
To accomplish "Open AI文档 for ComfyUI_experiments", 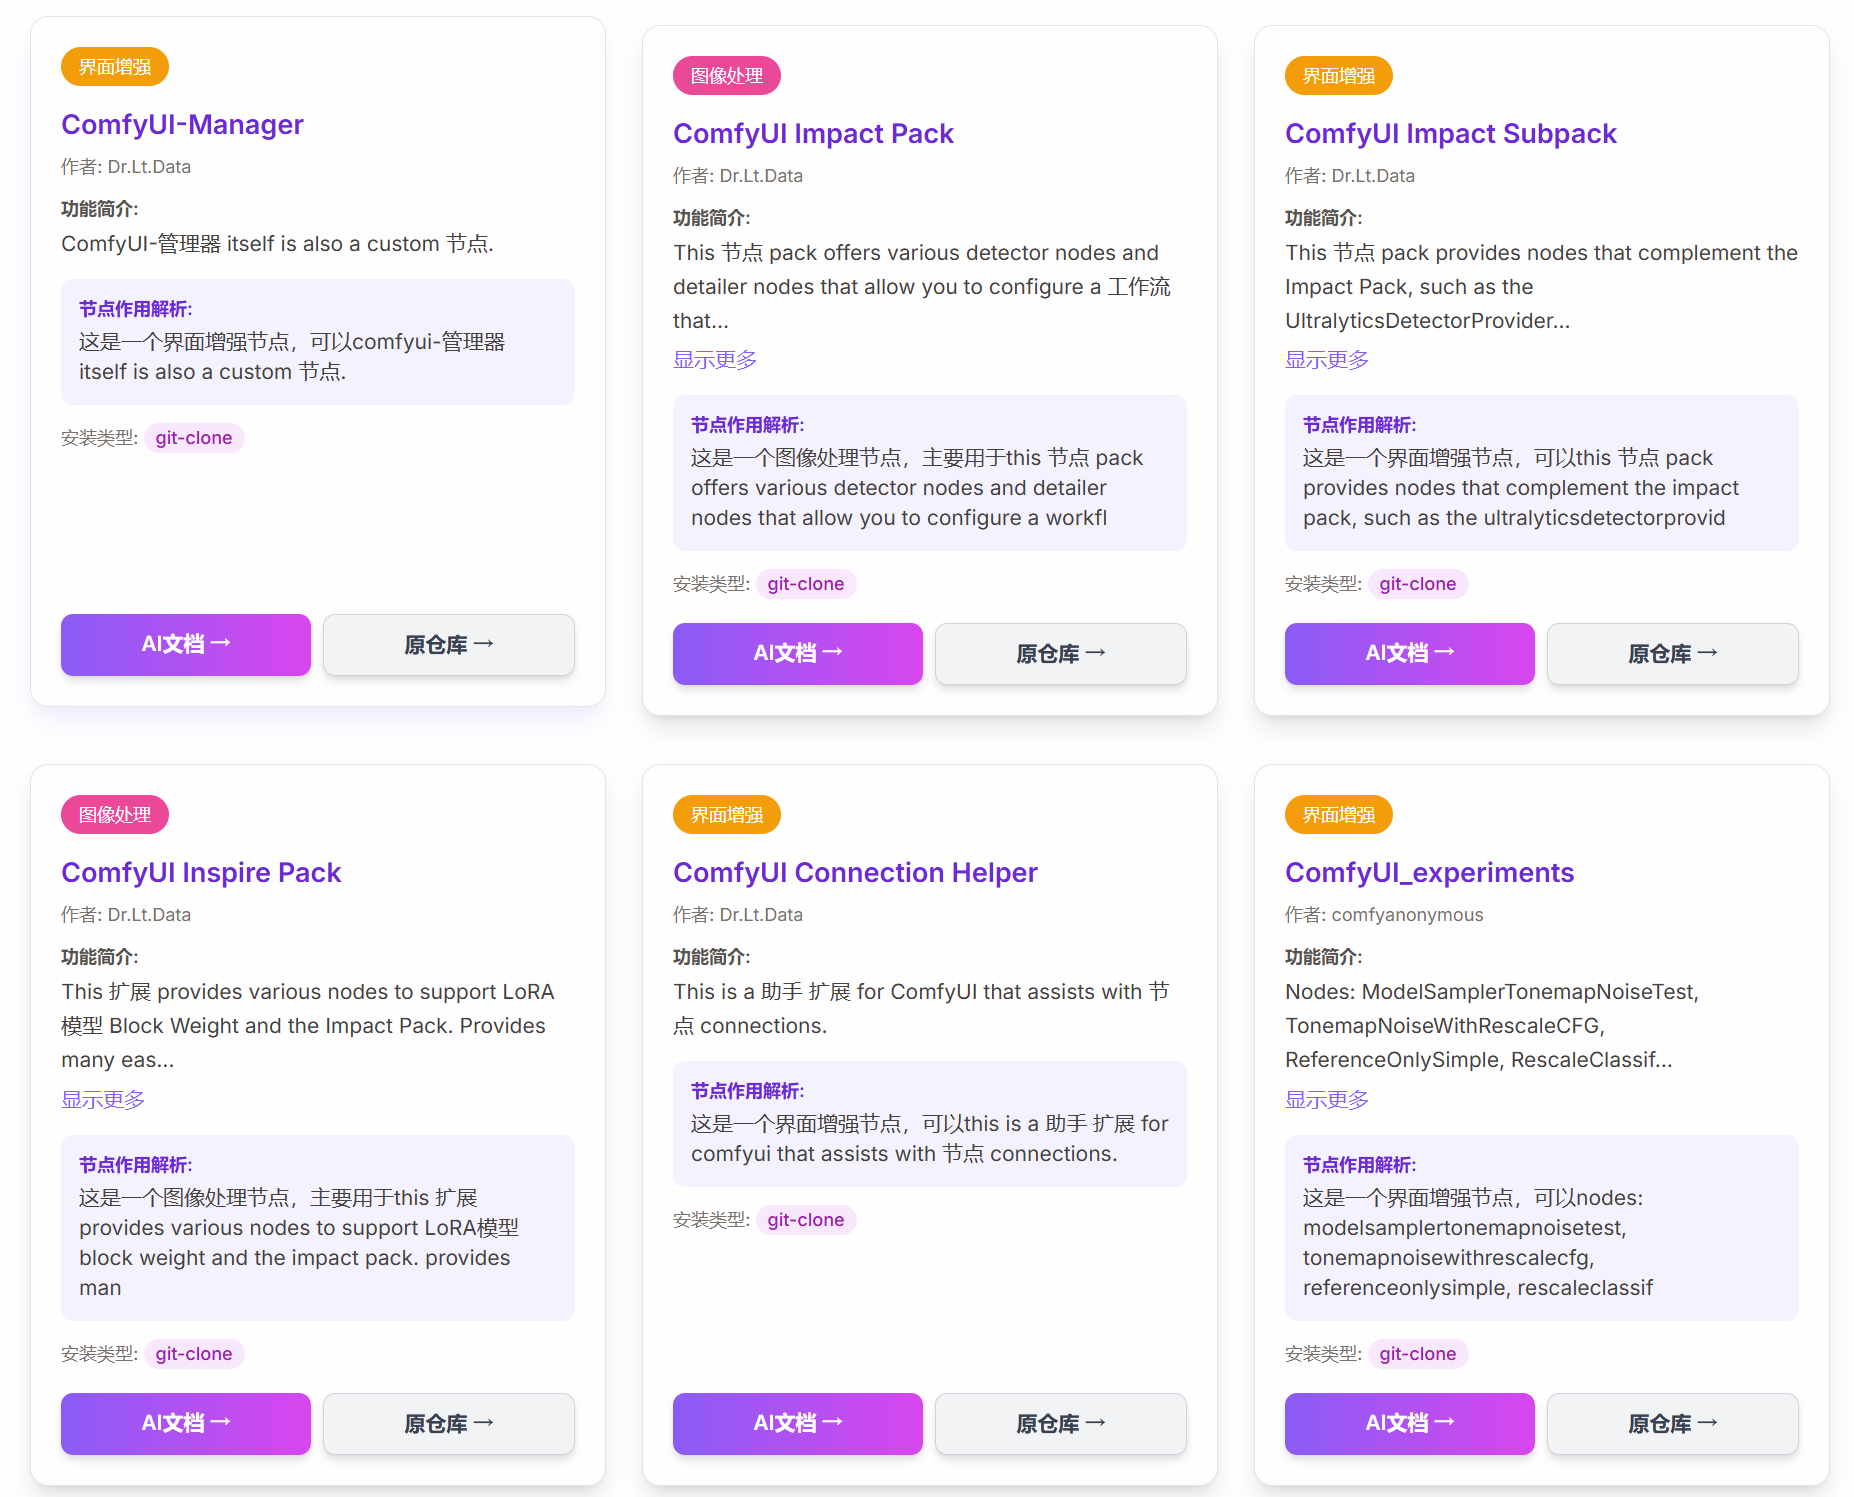I will pyautogui.click(x=1410, y=1423).
